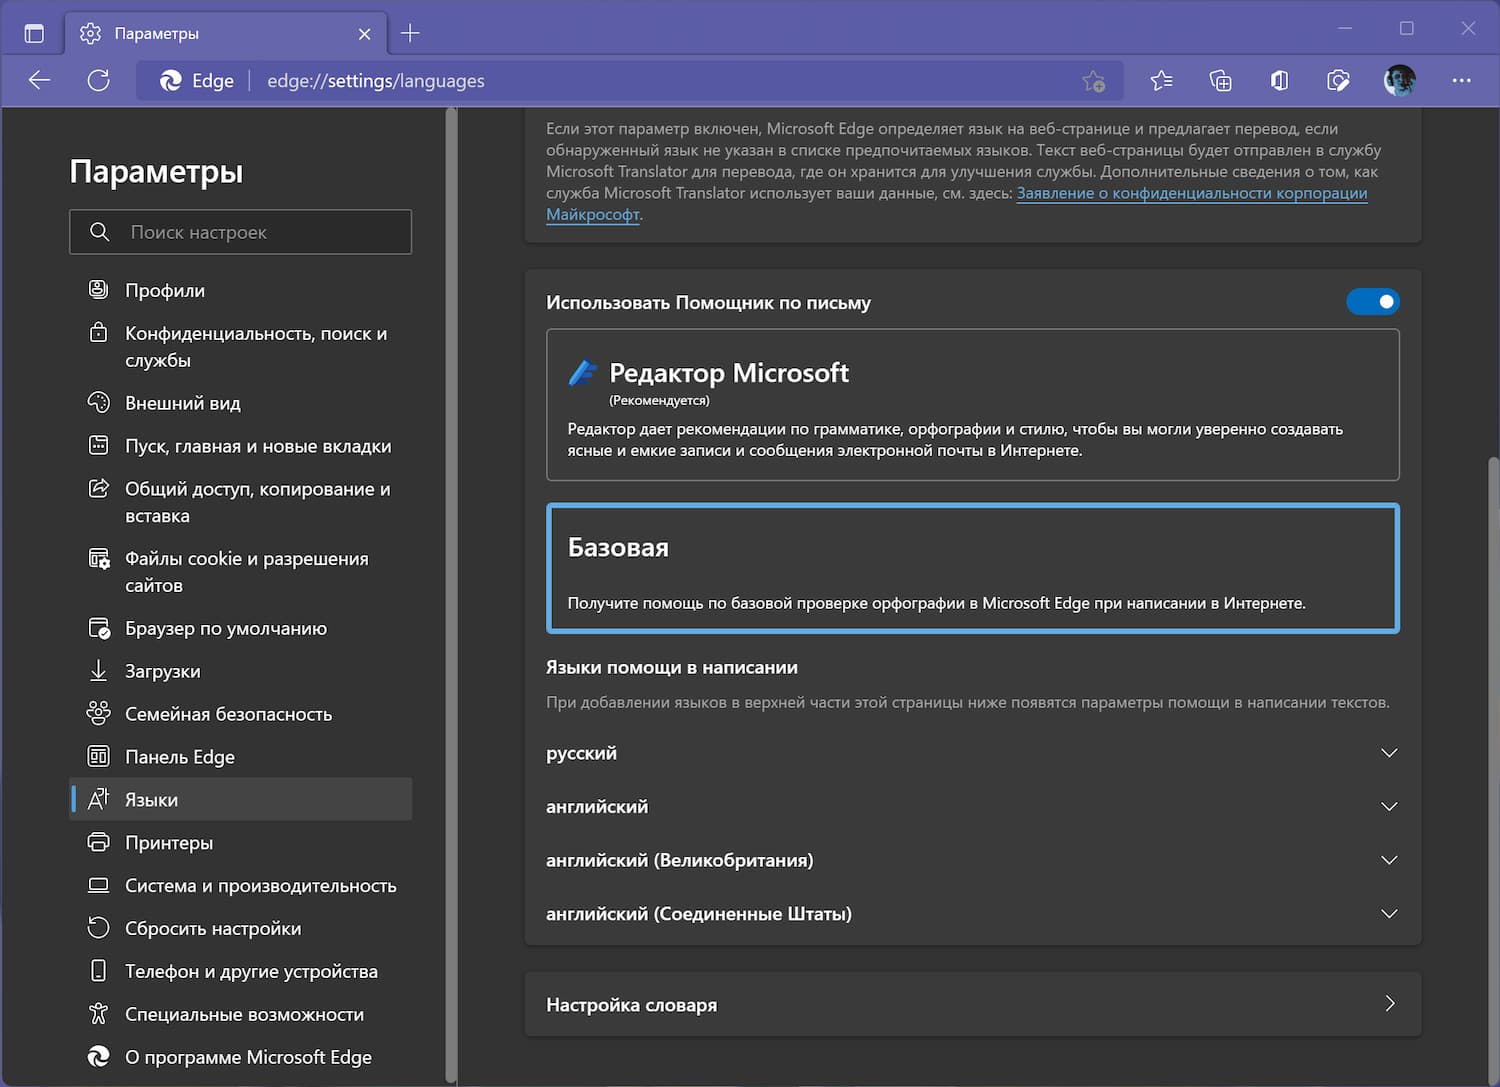The height and width of the screenshot is (1087, 1500).
Task: Click the back arrow navigation icon
Action: (40, 81)
